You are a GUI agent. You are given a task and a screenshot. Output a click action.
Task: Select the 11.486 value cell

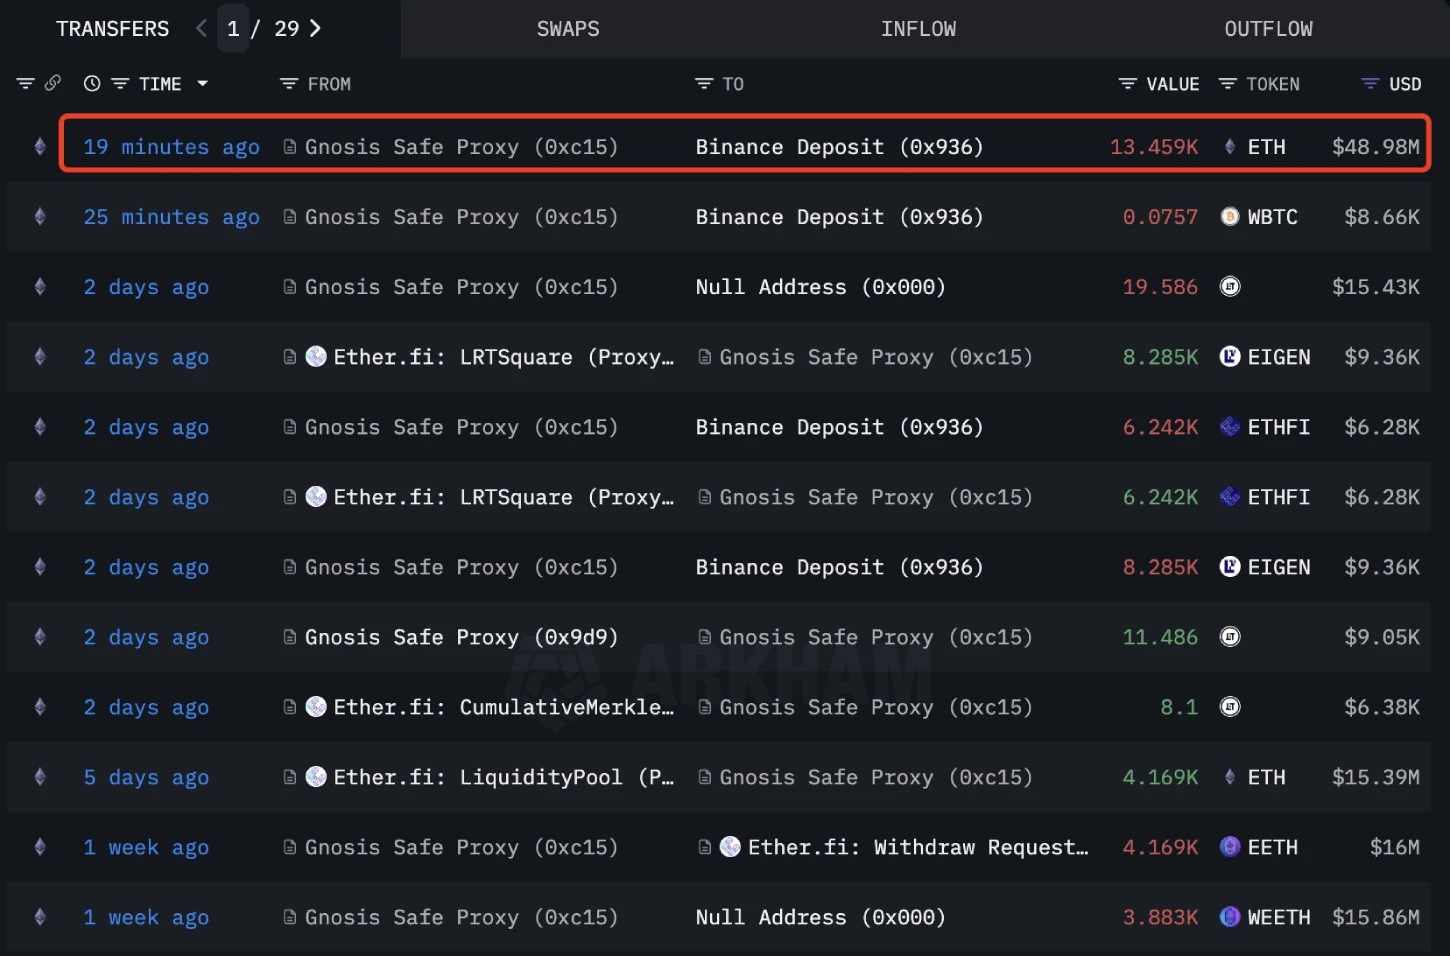(x=1160, y=637)
